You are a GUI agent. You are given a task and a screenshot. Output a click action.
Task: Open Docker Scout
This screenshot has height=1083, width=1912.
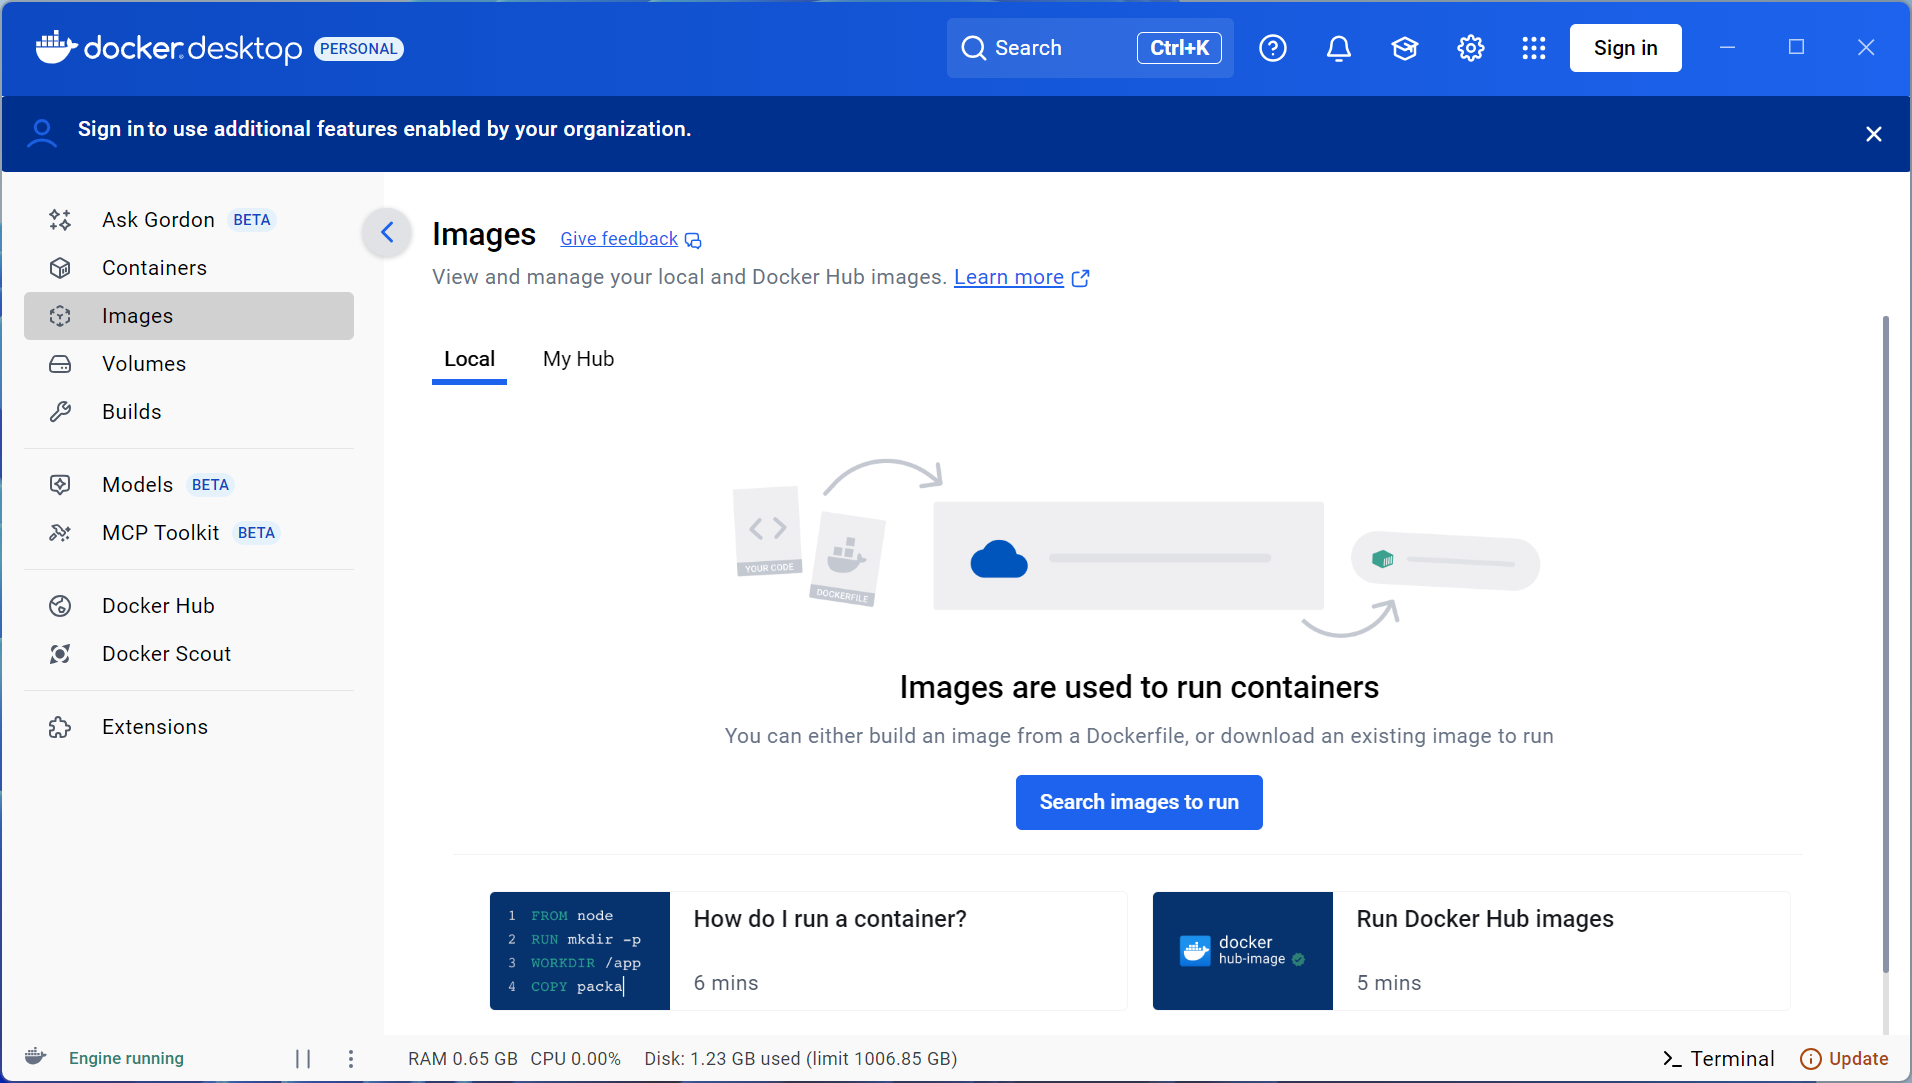pyautogui.click(x=189, y=654)
